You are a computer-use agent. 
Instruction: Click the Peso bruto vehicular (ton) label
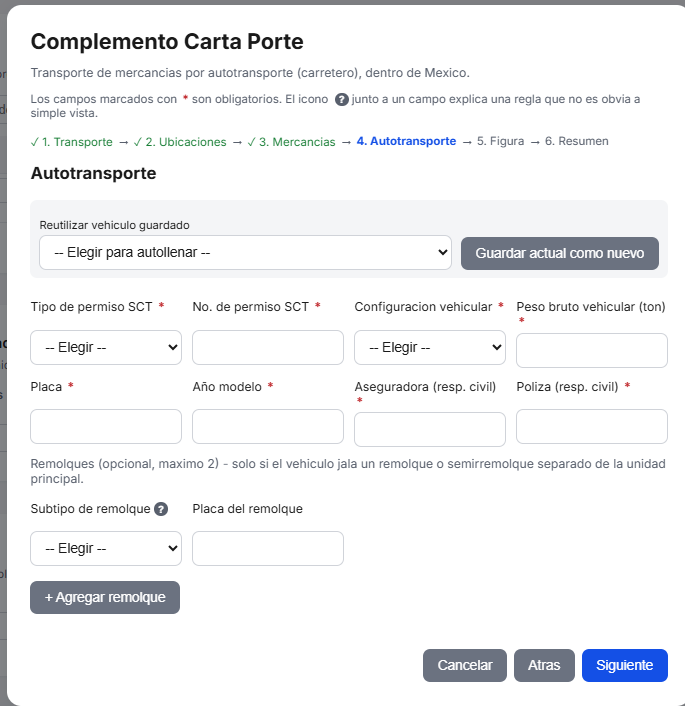(x=590, y=307)
